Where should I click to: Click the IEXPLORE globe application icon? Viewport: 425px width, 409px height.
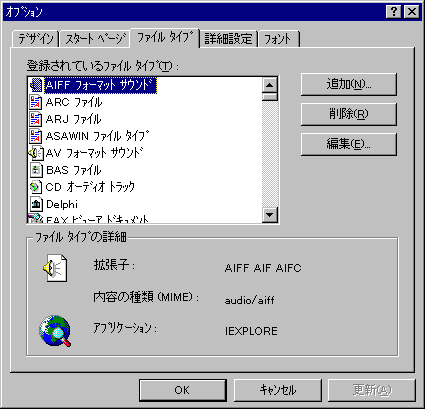[55, 331]
